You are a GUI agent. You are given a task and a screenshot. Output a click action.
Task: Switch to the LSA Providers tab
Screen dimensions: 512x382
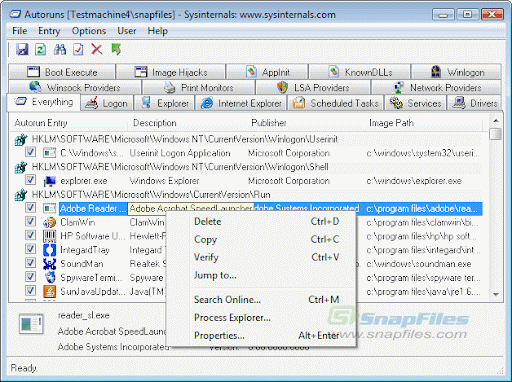pyautogui.click(x=313, y=87)
